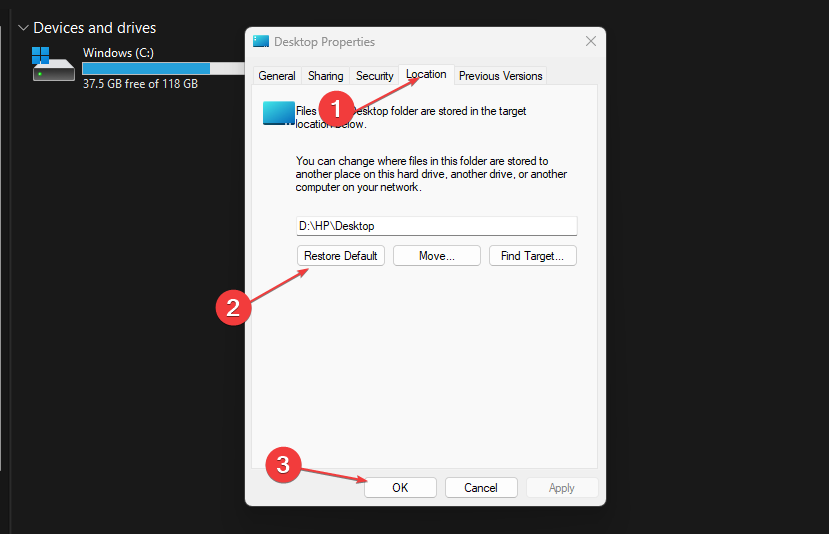
Task: Open the General tab
Action: [277, 76]
